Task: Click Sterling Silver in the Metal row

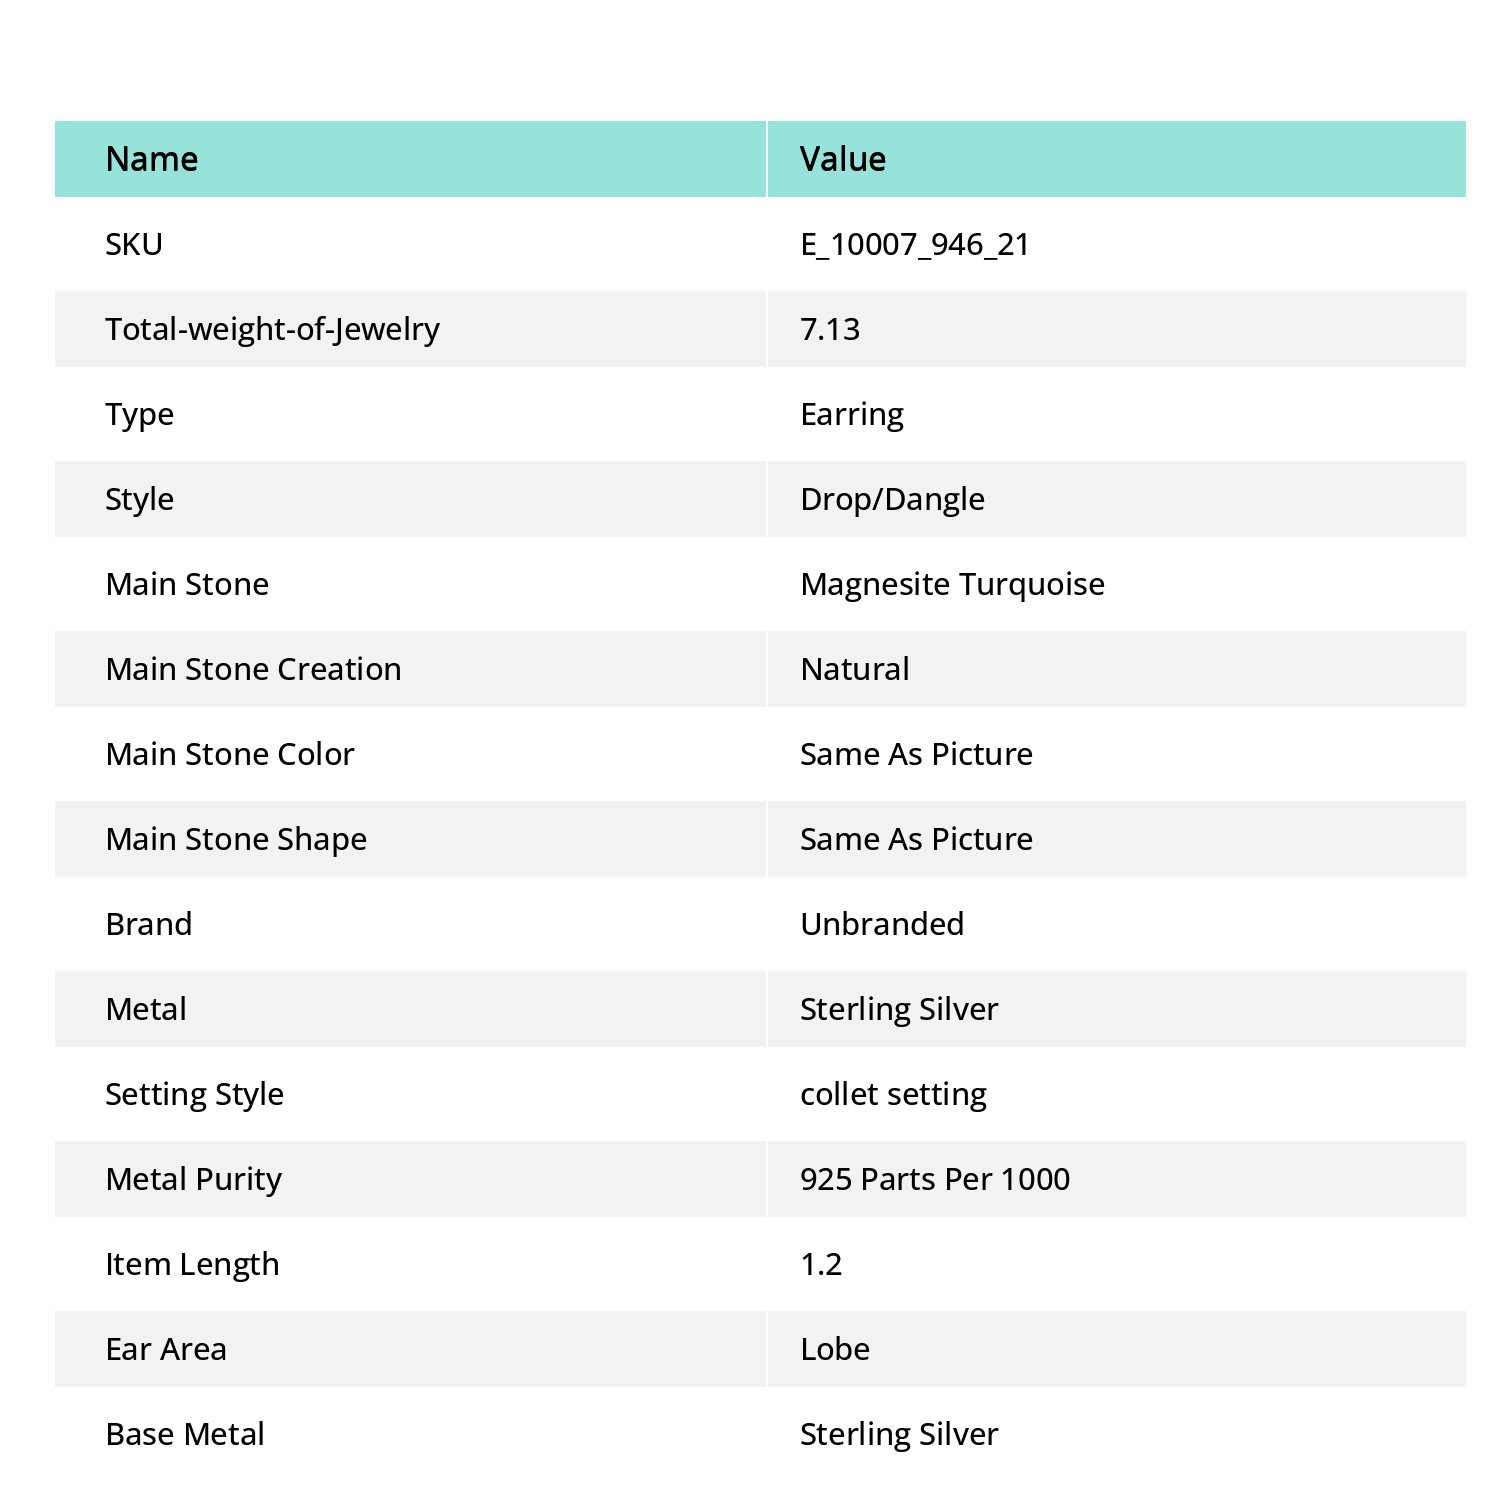Action: [899, 1009]
